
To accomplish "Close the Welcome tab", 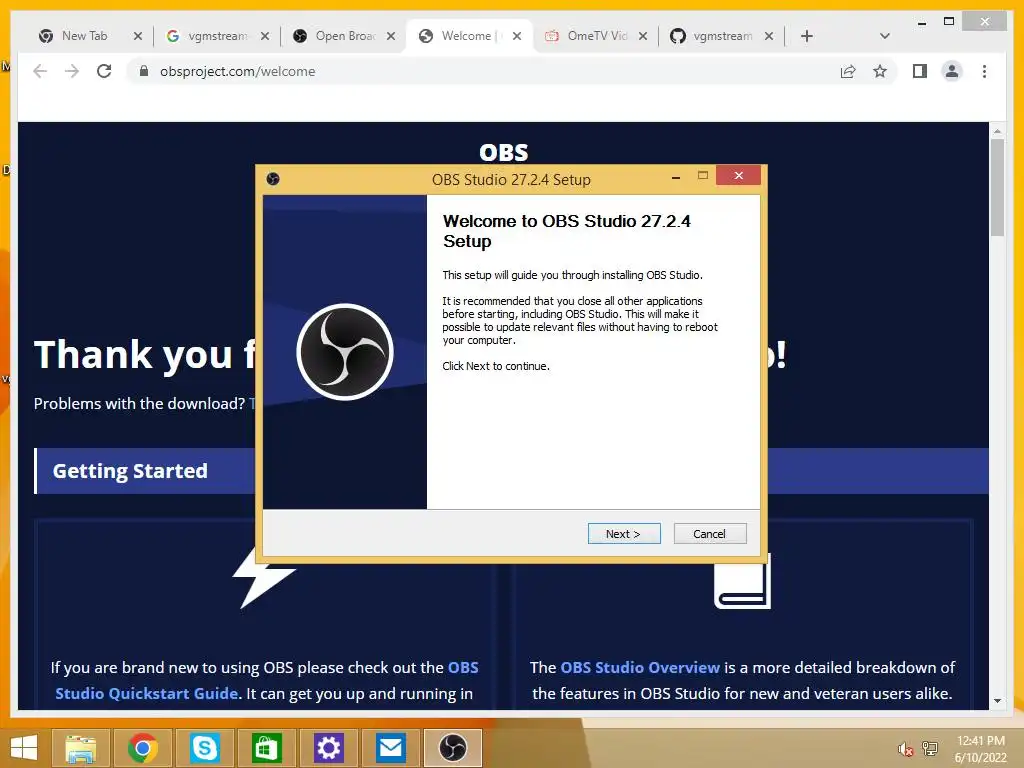I will [x=517, y=37].
